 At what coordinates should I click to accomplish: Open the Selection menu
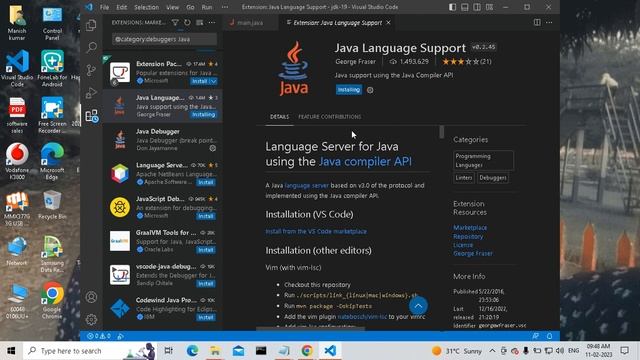[146, 7]
